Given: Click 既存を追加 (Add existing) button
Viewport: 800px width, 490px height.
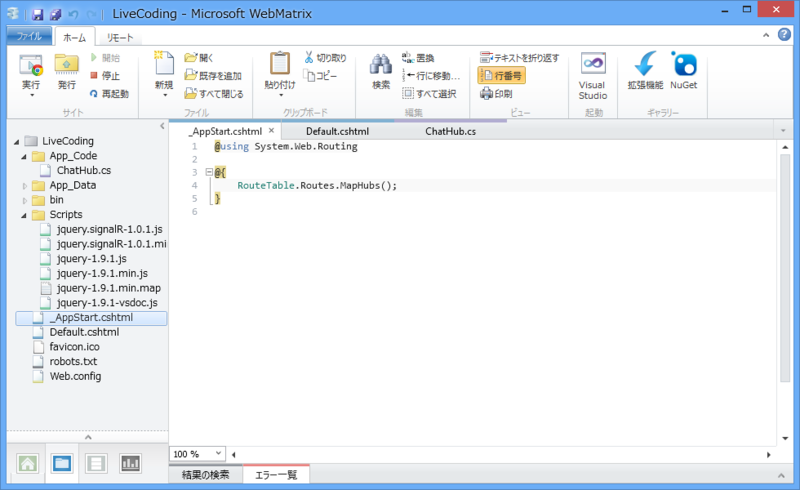Looking at the screenshot, I should [213, 76].
